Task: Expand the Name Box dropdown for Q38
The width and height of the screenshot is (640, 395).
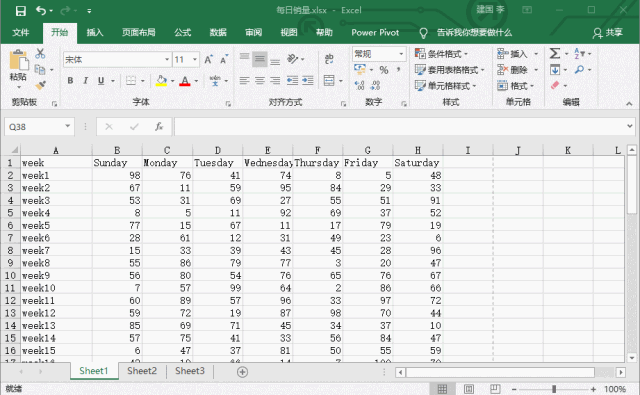Action: 67,126
